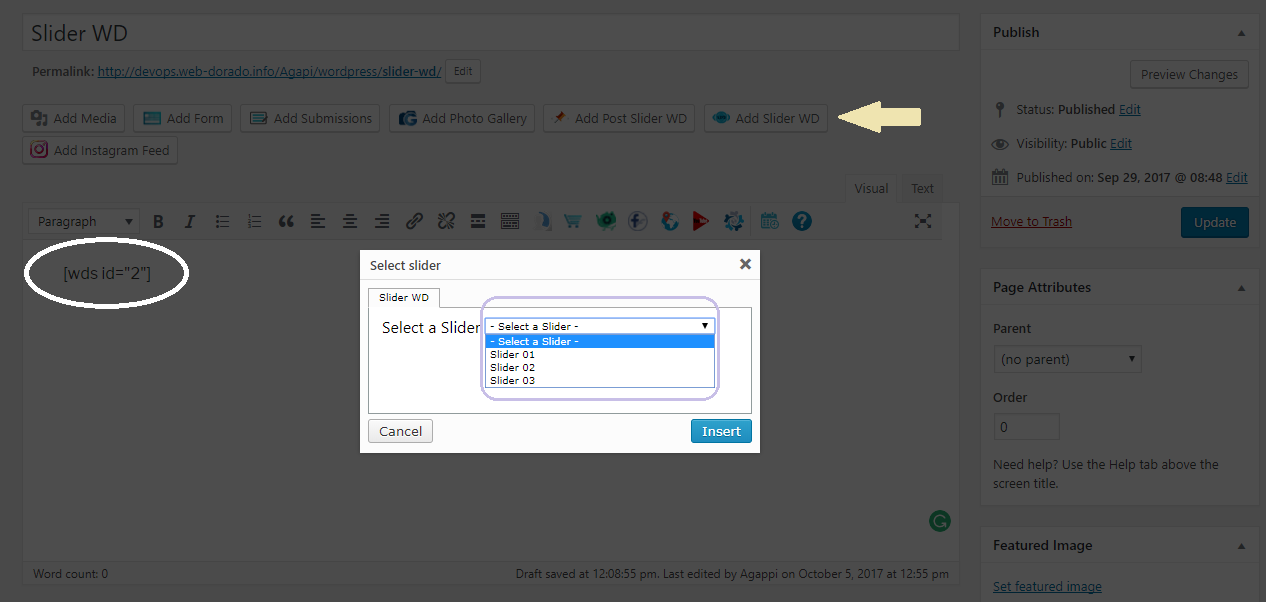1266x602 pixels.
Task: Click Add Slider WD button
Action: click(766, 118)
